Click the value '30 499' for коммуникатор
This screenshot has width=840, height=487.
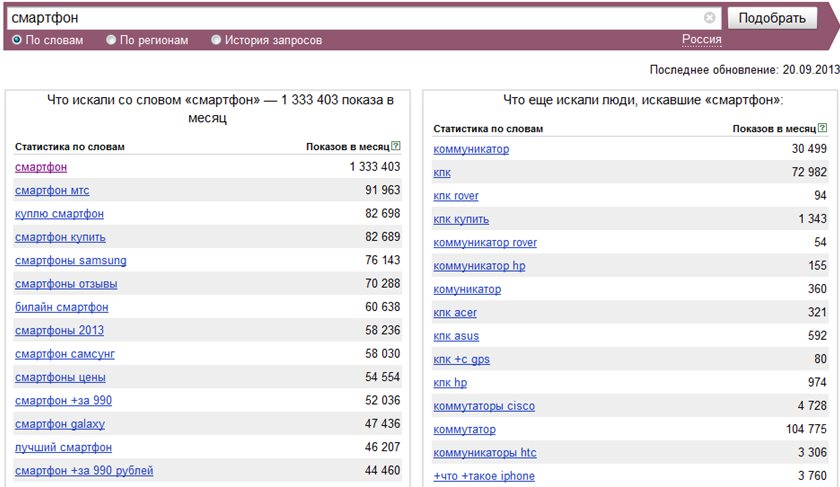(x=809, y=148)
